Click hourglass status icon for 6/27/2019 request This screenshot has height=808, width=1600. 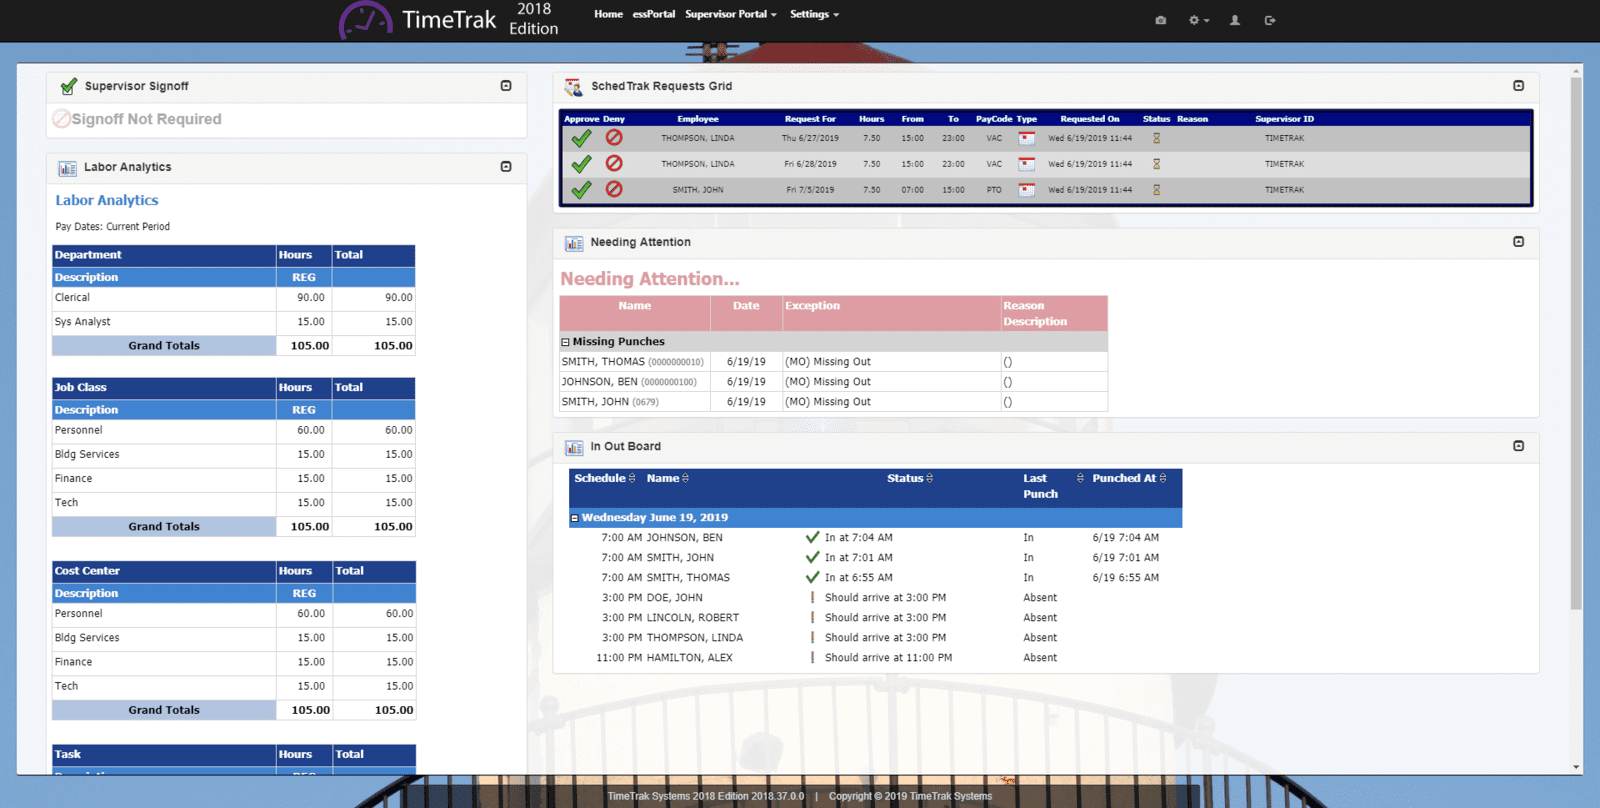(1157, 138)
